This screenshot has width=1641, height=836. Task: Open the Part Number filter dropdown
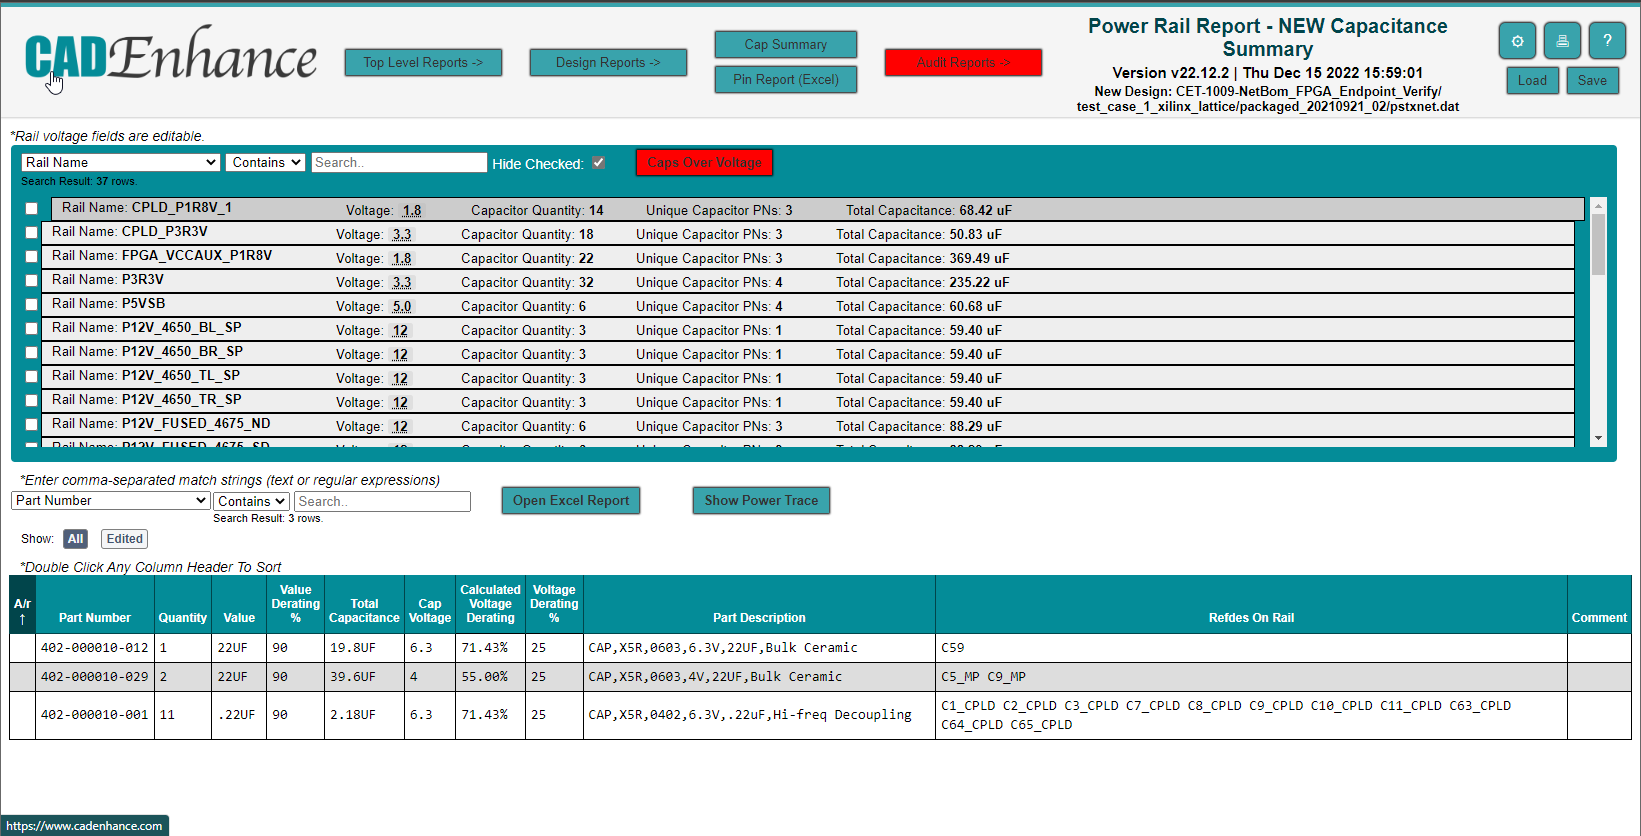(x=111, y=501)
